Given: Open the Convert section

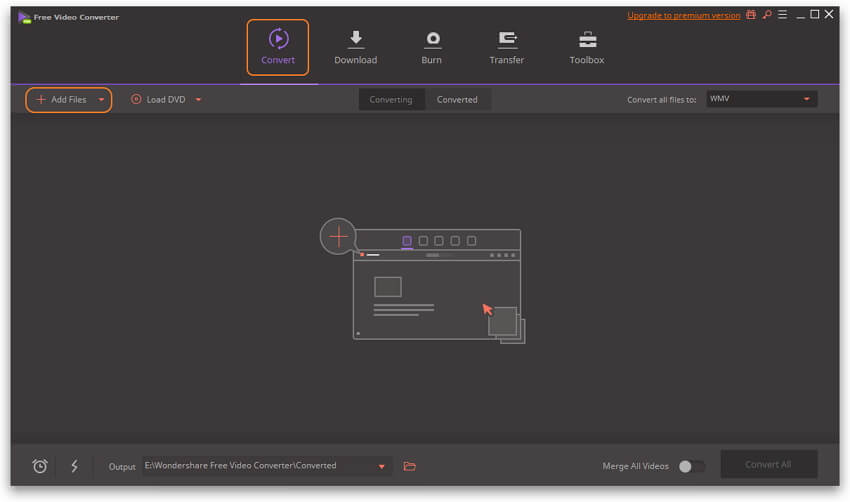Looking at the screenshot, I should (278, 47).
